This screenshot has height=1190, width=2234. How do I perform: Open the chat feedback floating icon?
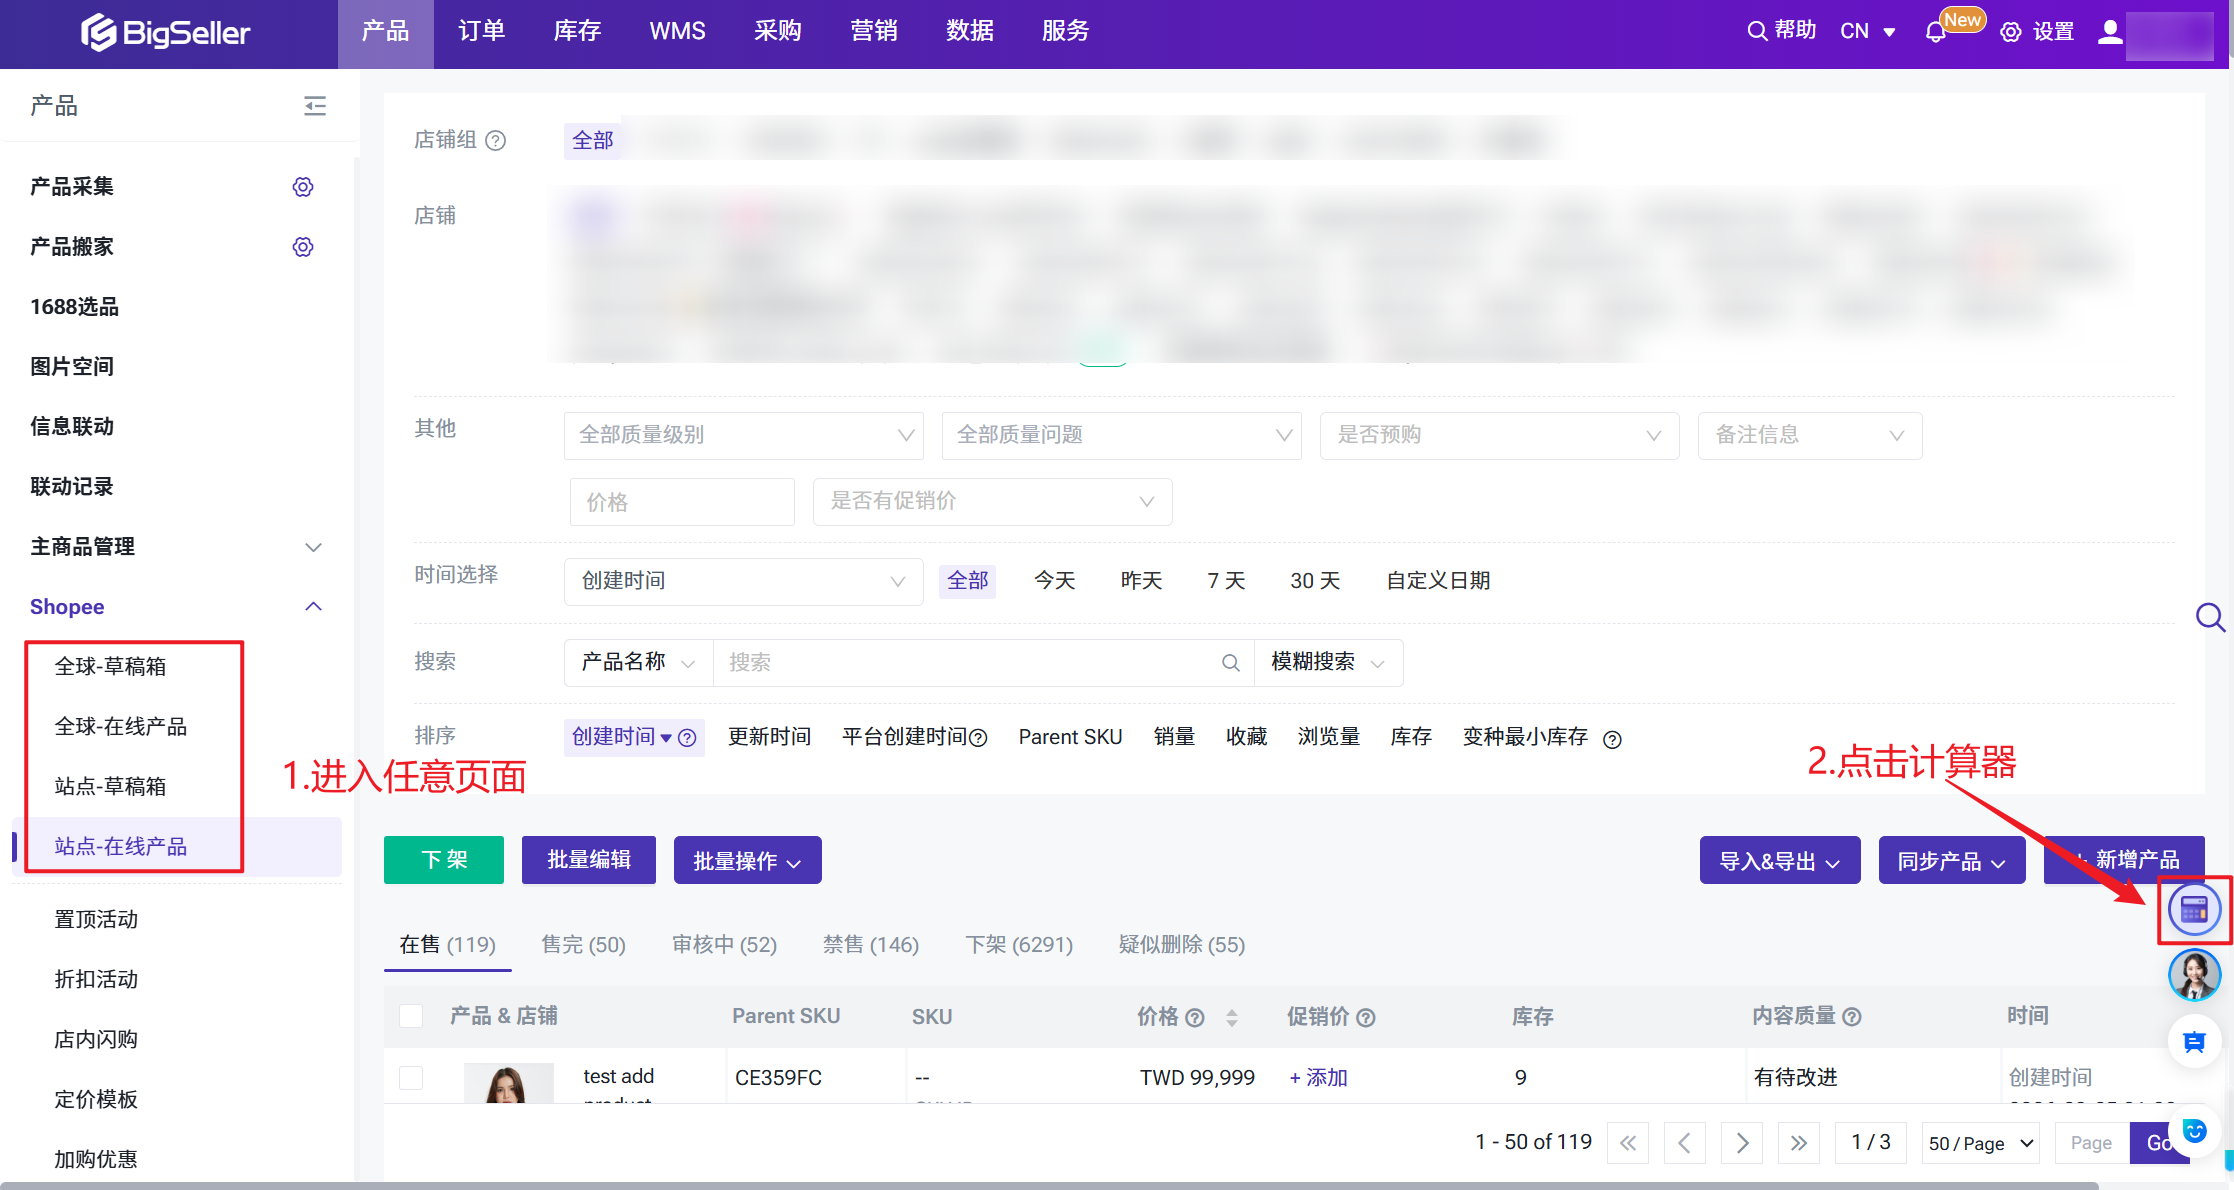2194,1042
